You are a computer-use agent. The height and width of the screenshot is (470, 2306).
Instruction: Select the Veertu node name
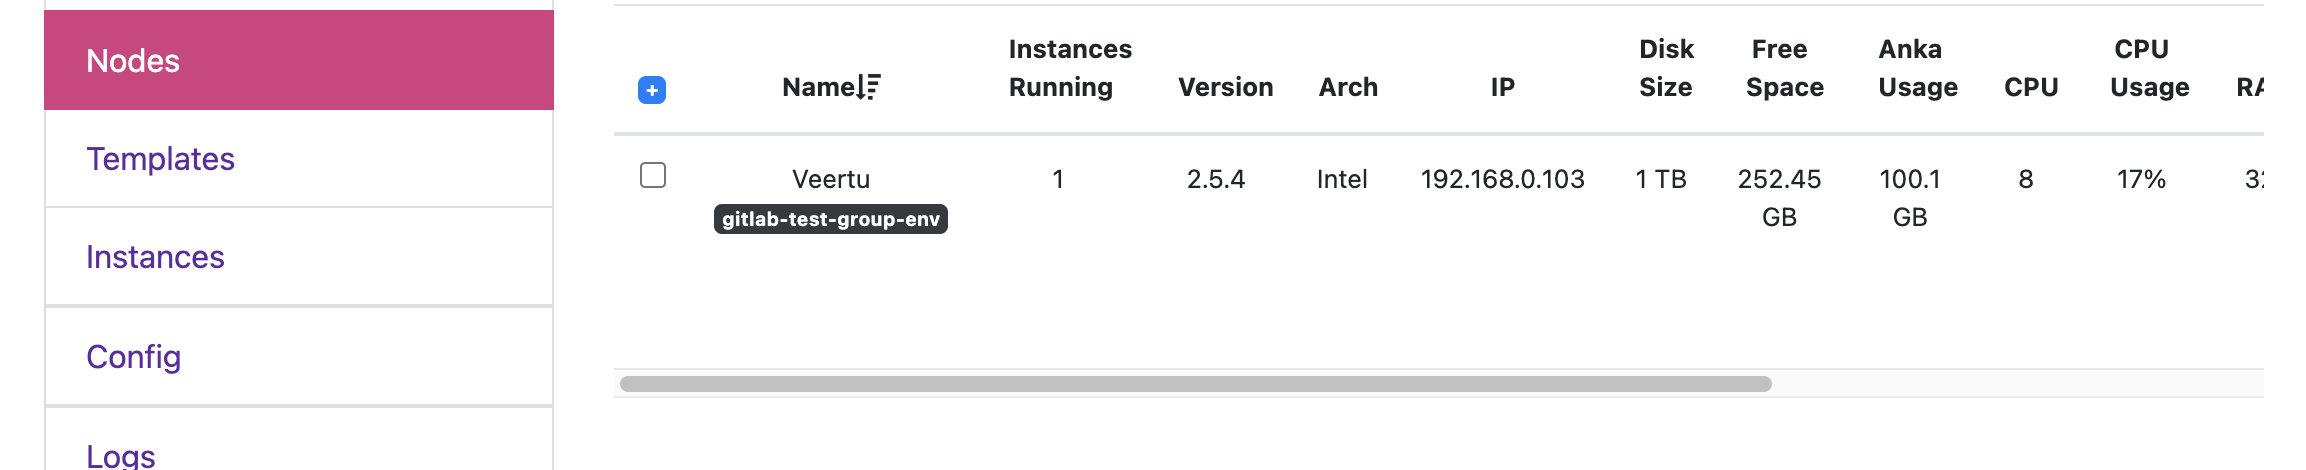[x=831, y=179]
